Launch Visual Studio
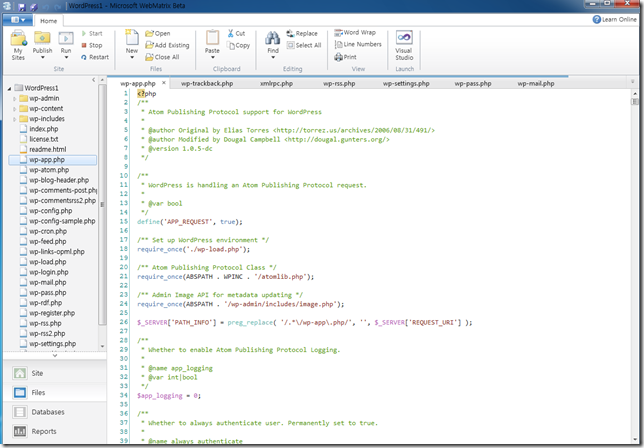 (x=404, y=45)
